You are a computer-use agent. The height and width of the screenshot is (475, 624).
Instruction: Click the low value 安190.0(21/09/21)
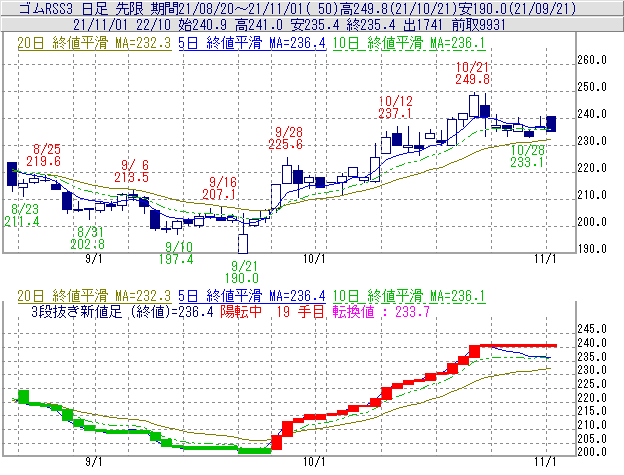[519, 8]
